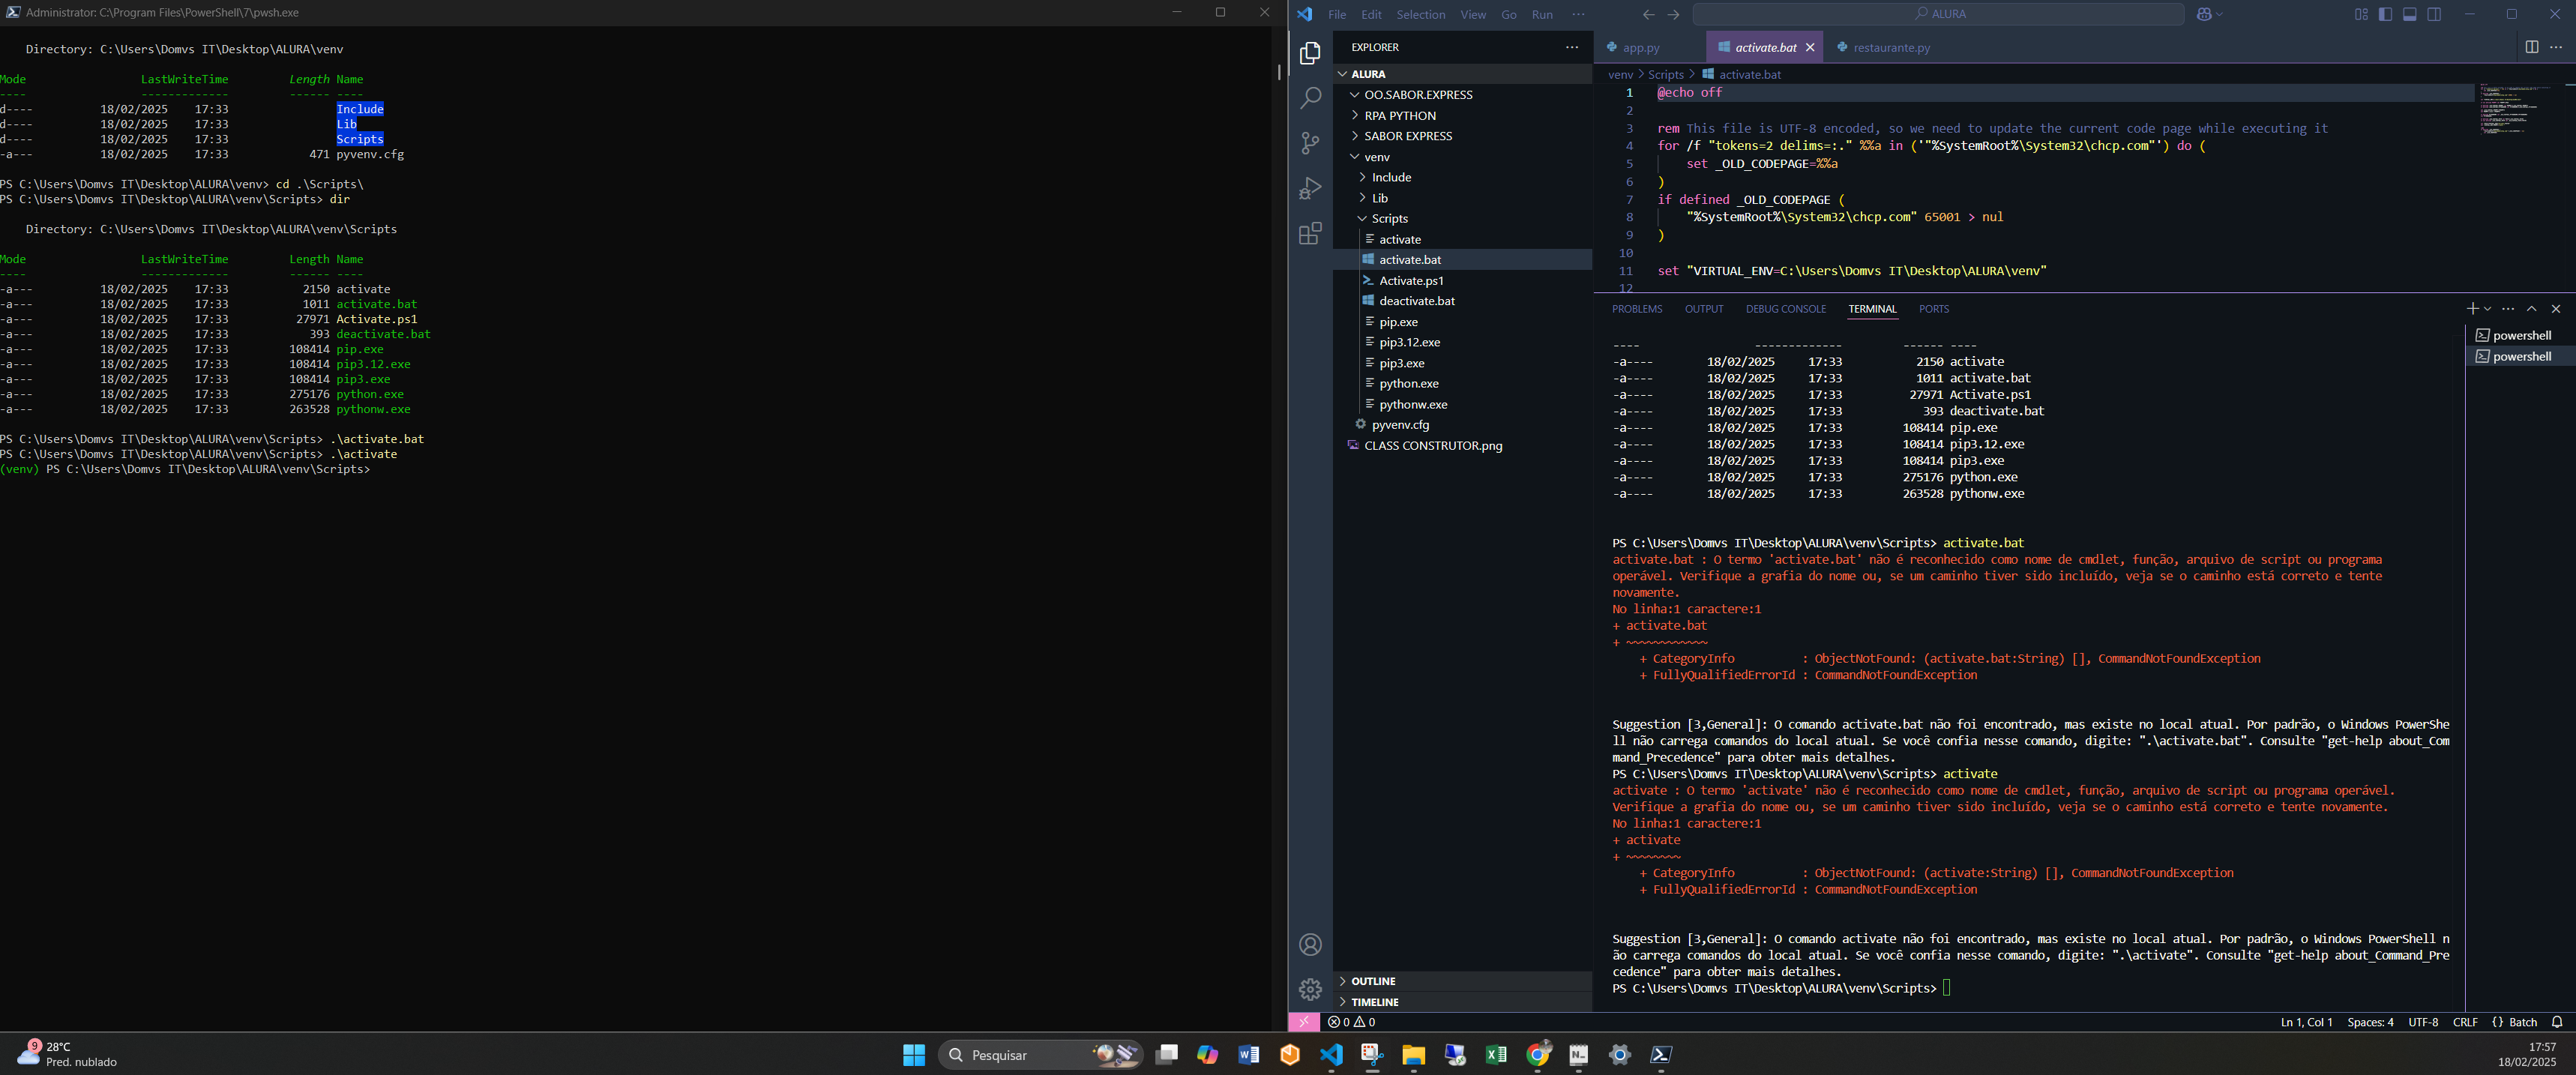Toggle Primary Side Bar visibility
Image resolution: width=2576 pixels, height=1075 pixels.
(x=2385, y=14)
